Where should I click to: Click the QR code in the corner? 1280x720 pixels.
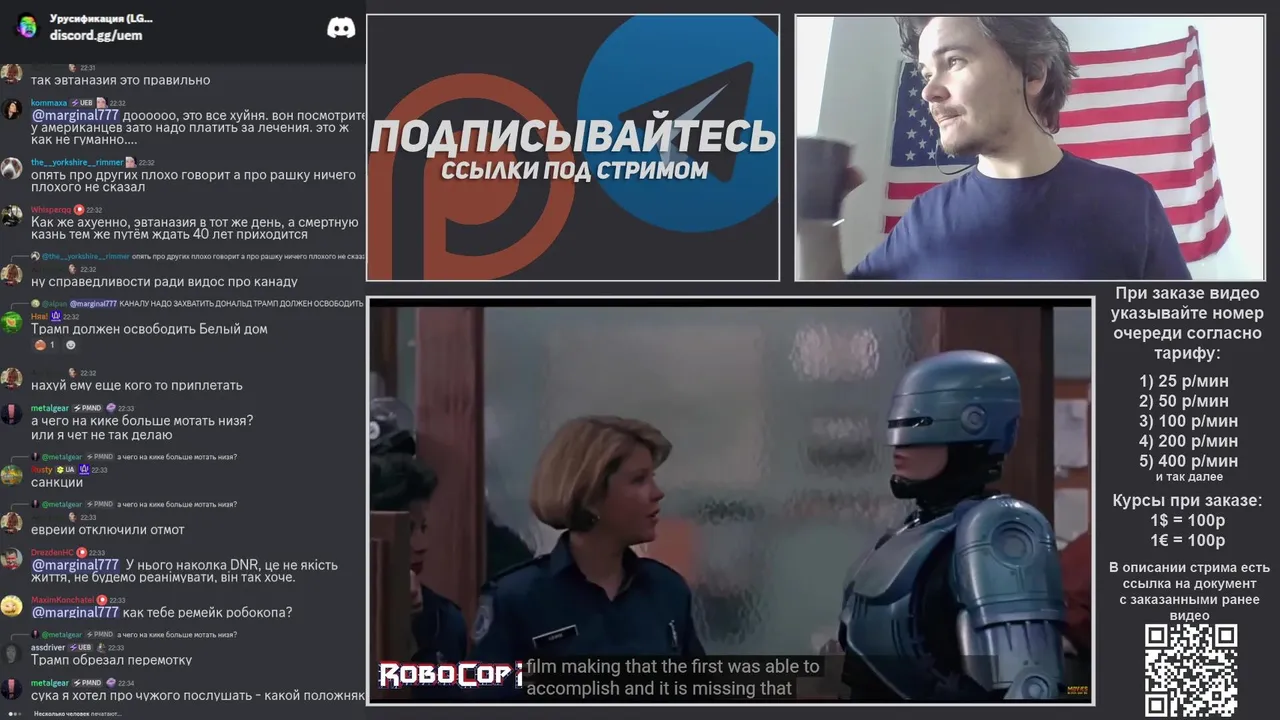(x=1191, y=669)
